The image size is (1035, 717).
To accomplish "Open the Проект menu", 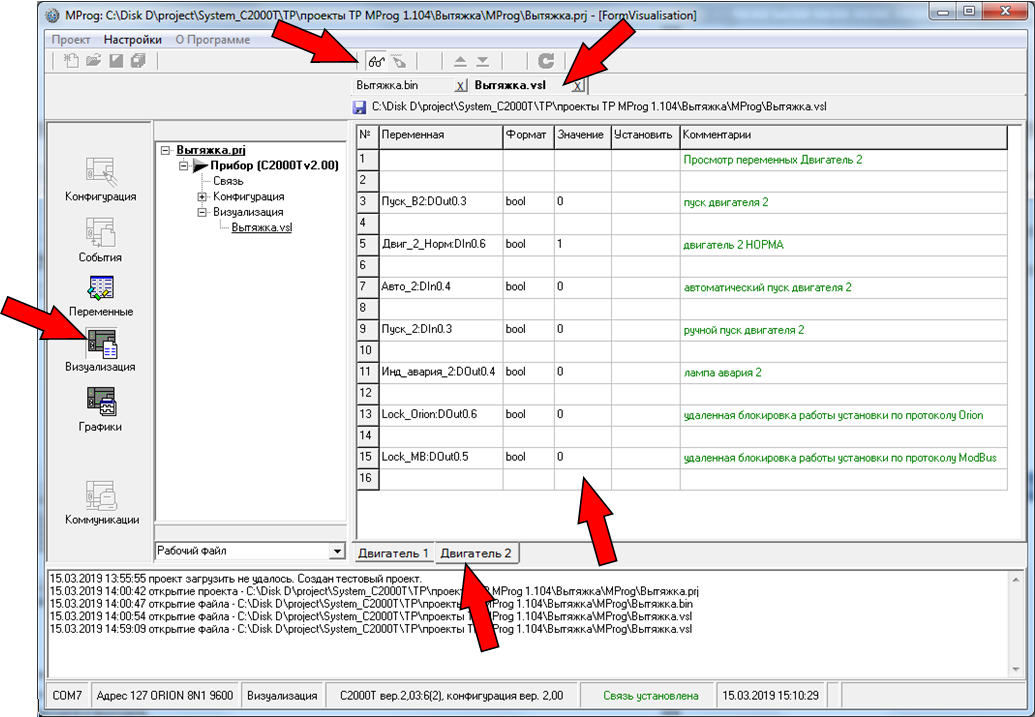I will pos(71,40).
